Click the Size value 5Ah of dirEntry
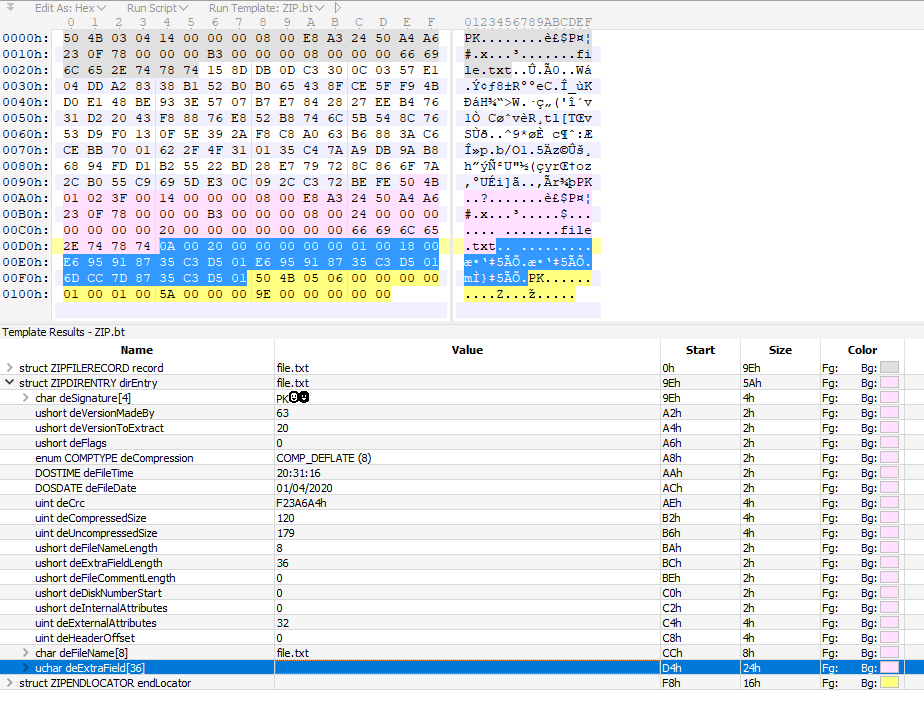Viewport: 924px width, 713px height. (752, 383)
